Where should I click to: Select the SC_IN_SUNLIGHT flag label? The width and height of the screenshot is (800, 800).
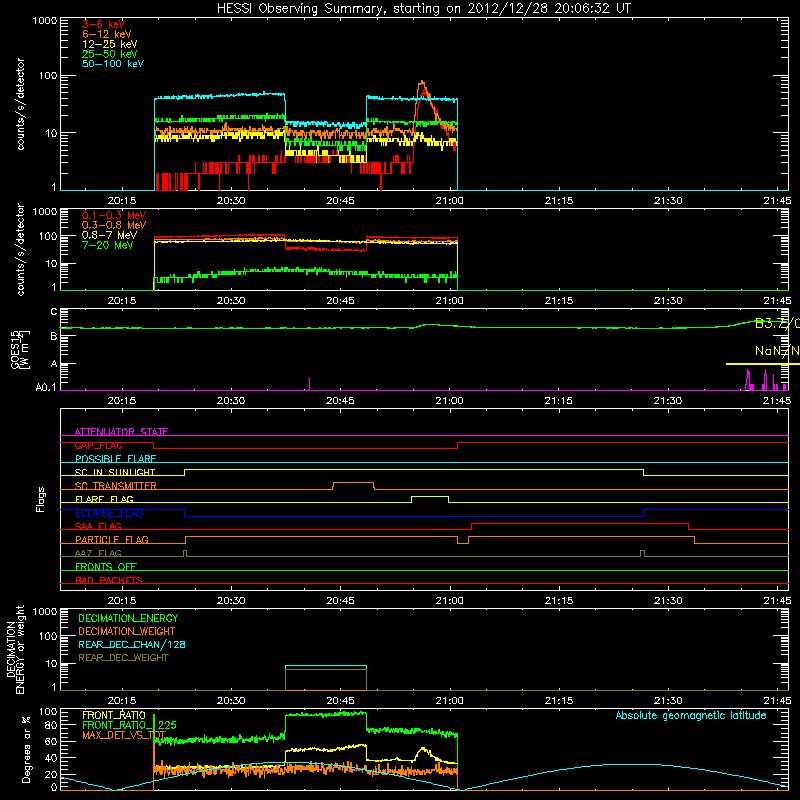coord(115,472)
